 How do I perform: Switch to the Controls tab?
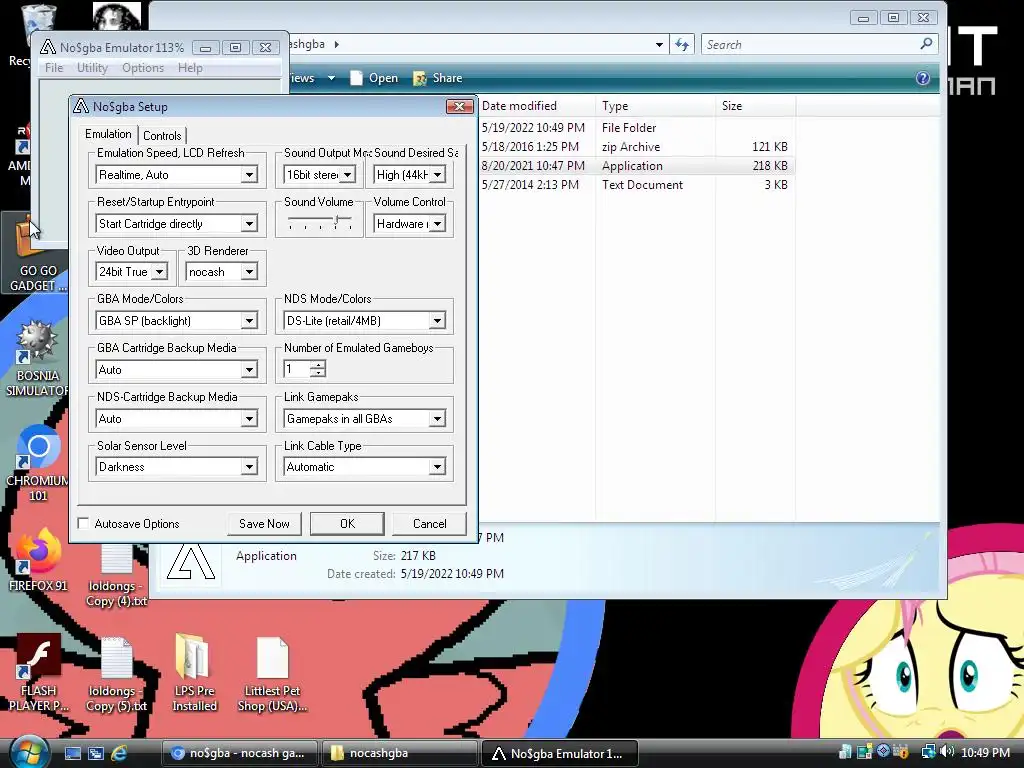coord(162,135)
